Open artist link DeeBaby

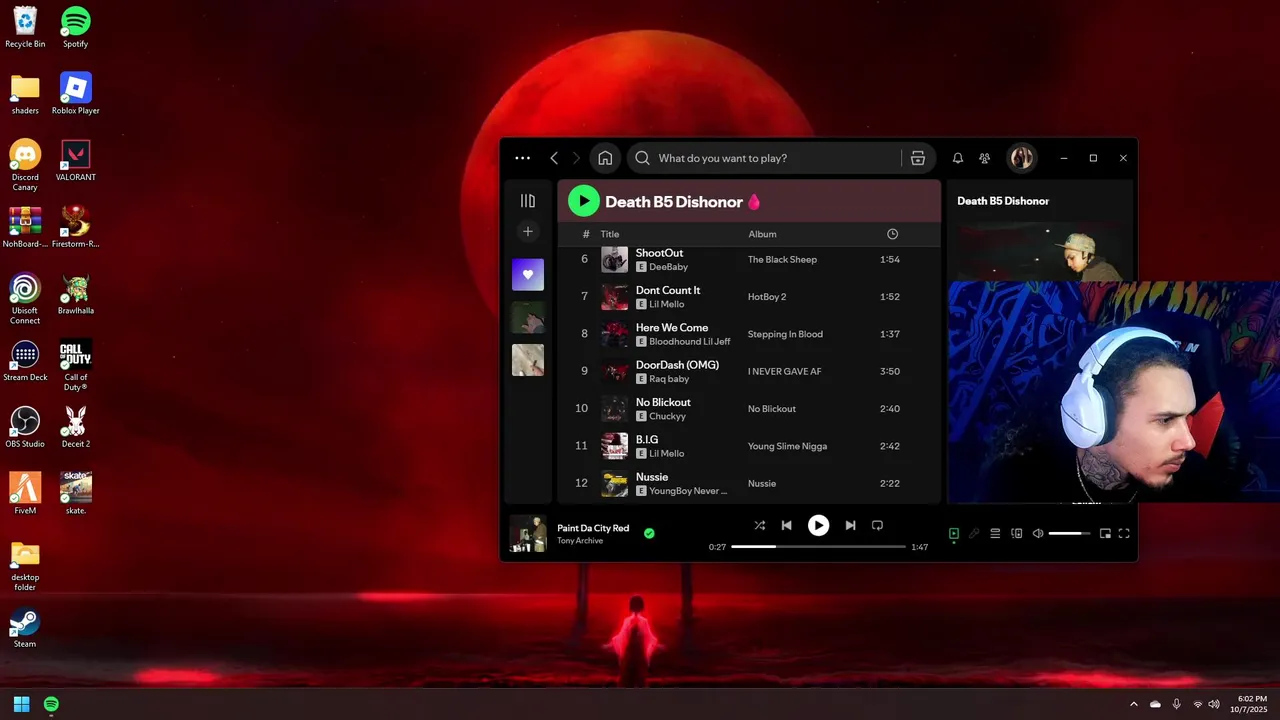click(669, 267)
